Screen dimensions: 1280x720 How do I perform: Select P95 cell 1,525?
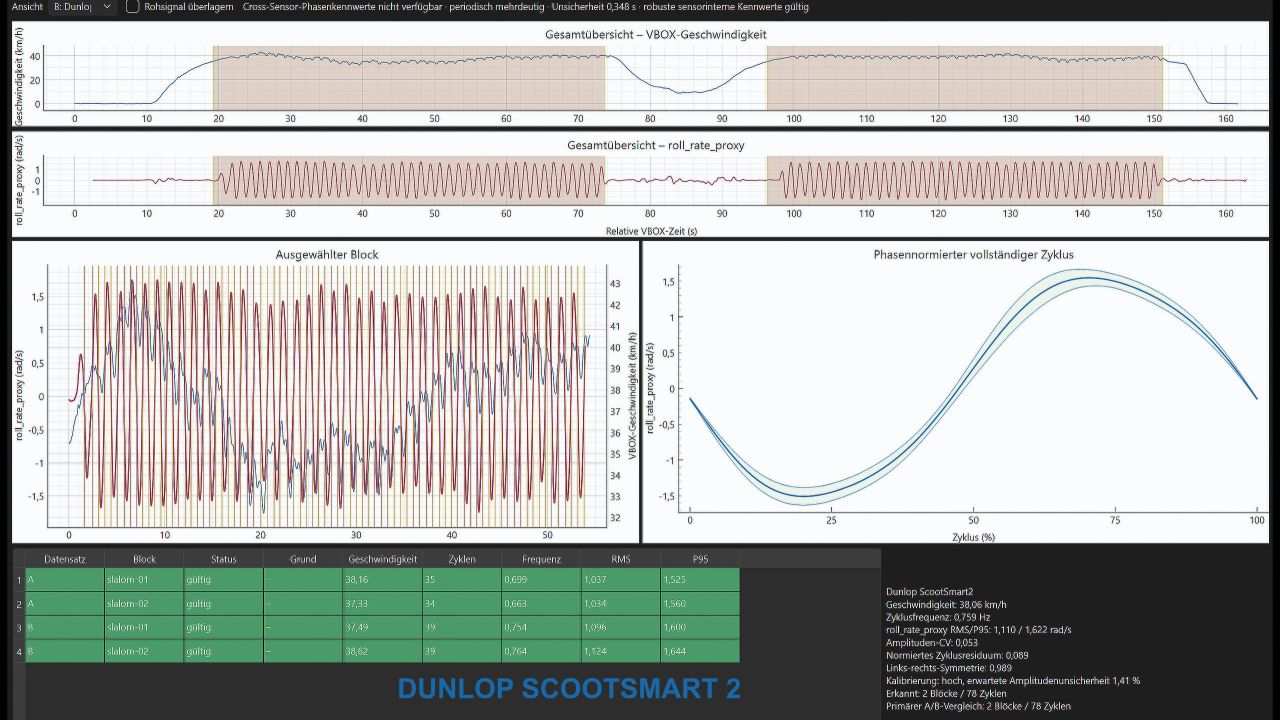[700, 580]
